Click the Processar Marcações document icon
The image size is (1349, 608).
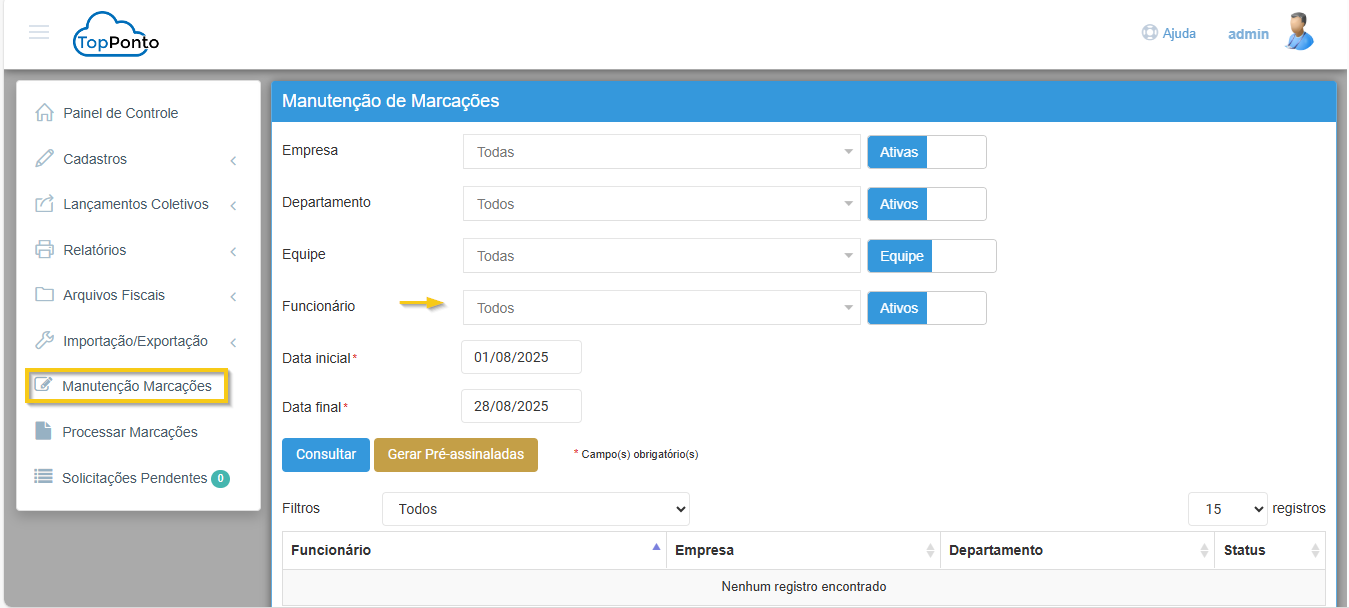pos(43,432)
